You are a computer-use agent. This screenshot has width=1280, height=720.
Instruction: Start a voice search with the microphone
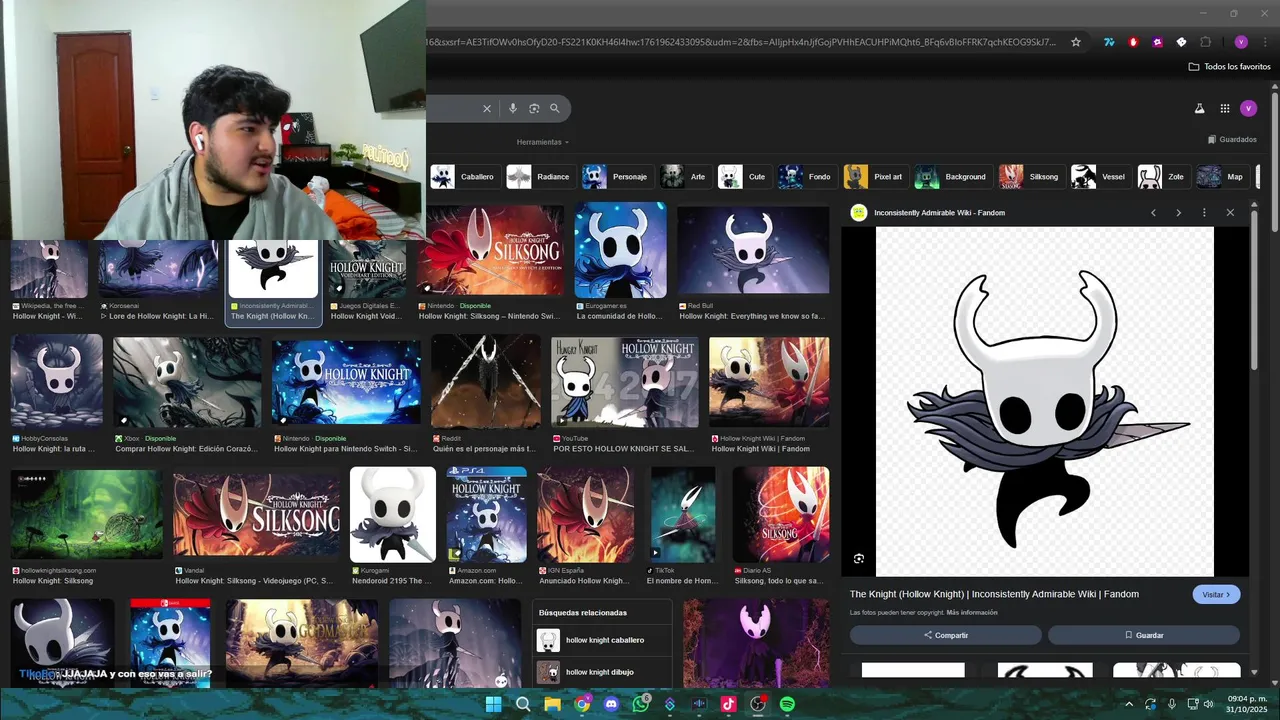[513, 108]
